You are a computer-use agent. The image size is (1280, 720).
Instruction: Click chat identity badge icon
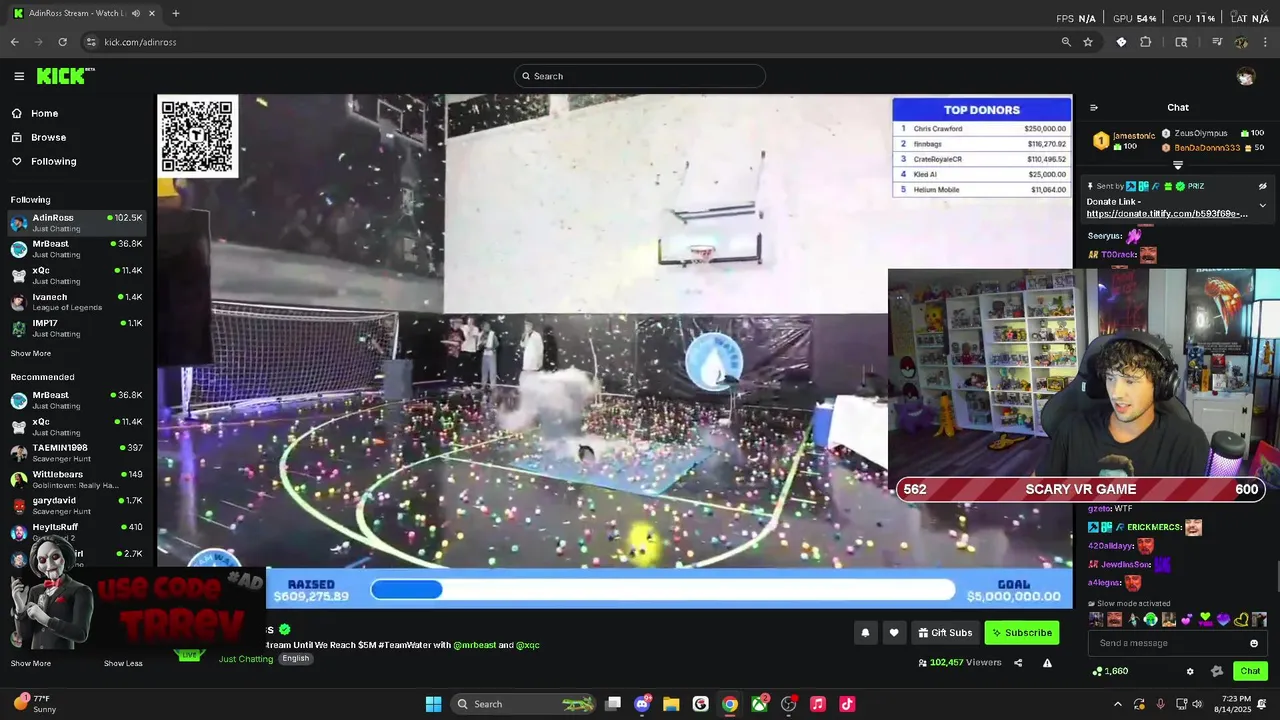pyautogui.click(x=1216, y=671)
